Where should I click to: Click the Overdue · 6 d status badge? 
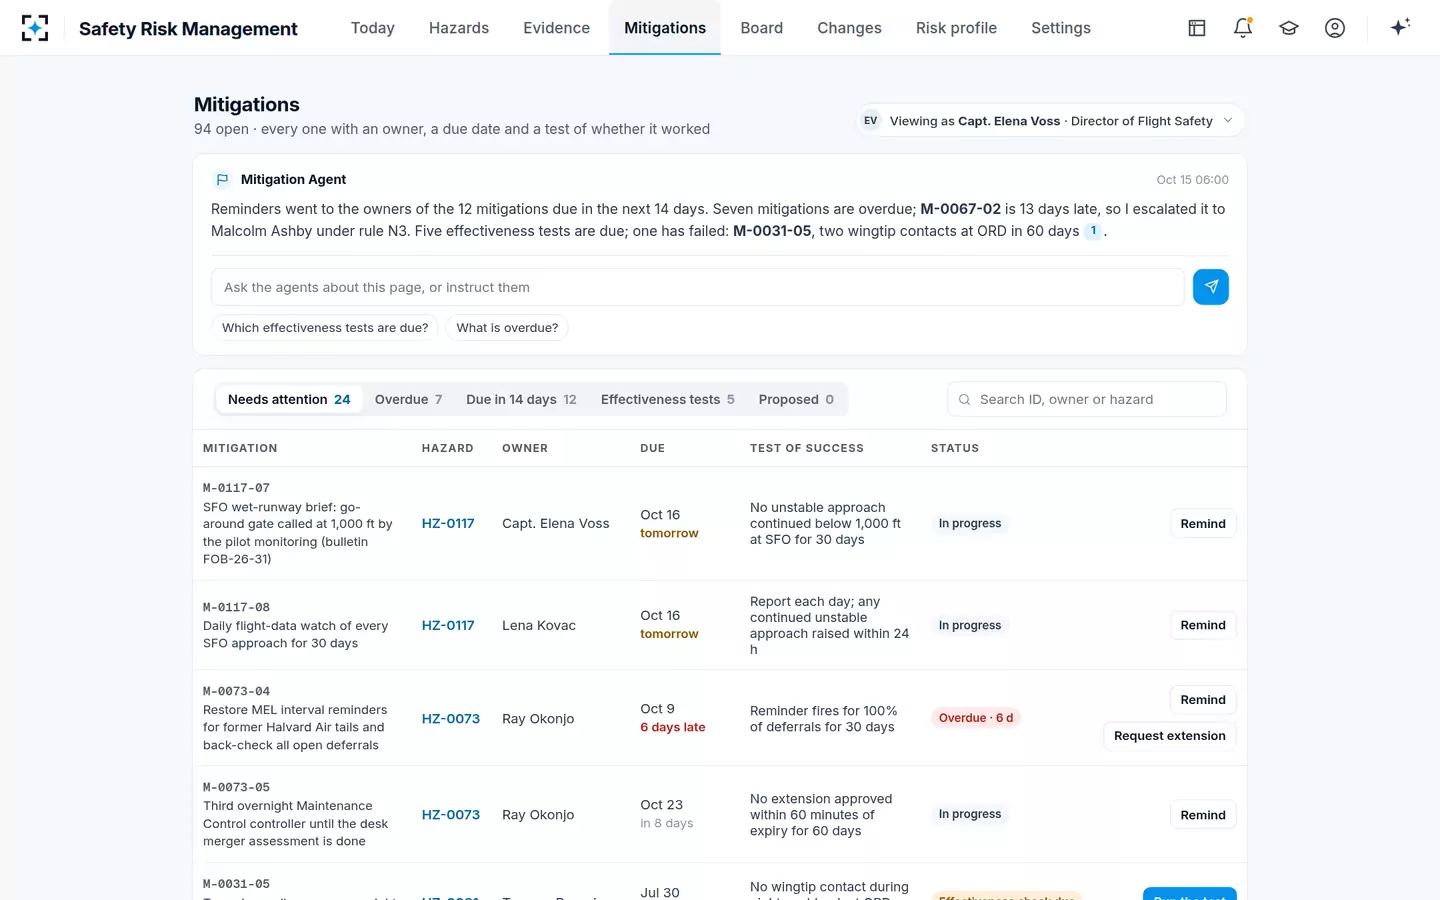(976, 718)
